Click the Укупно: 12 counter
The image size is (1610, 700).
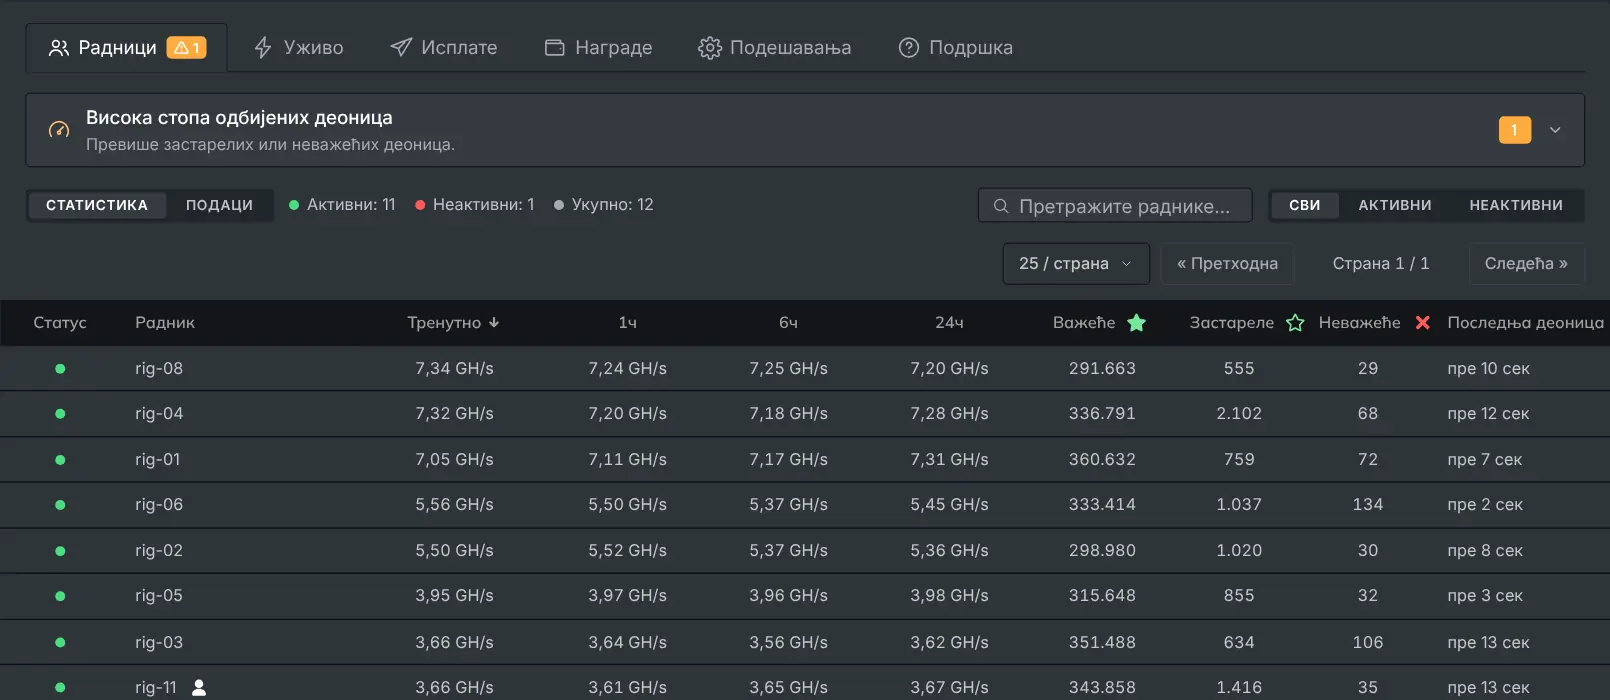click(x=604, y=205)
